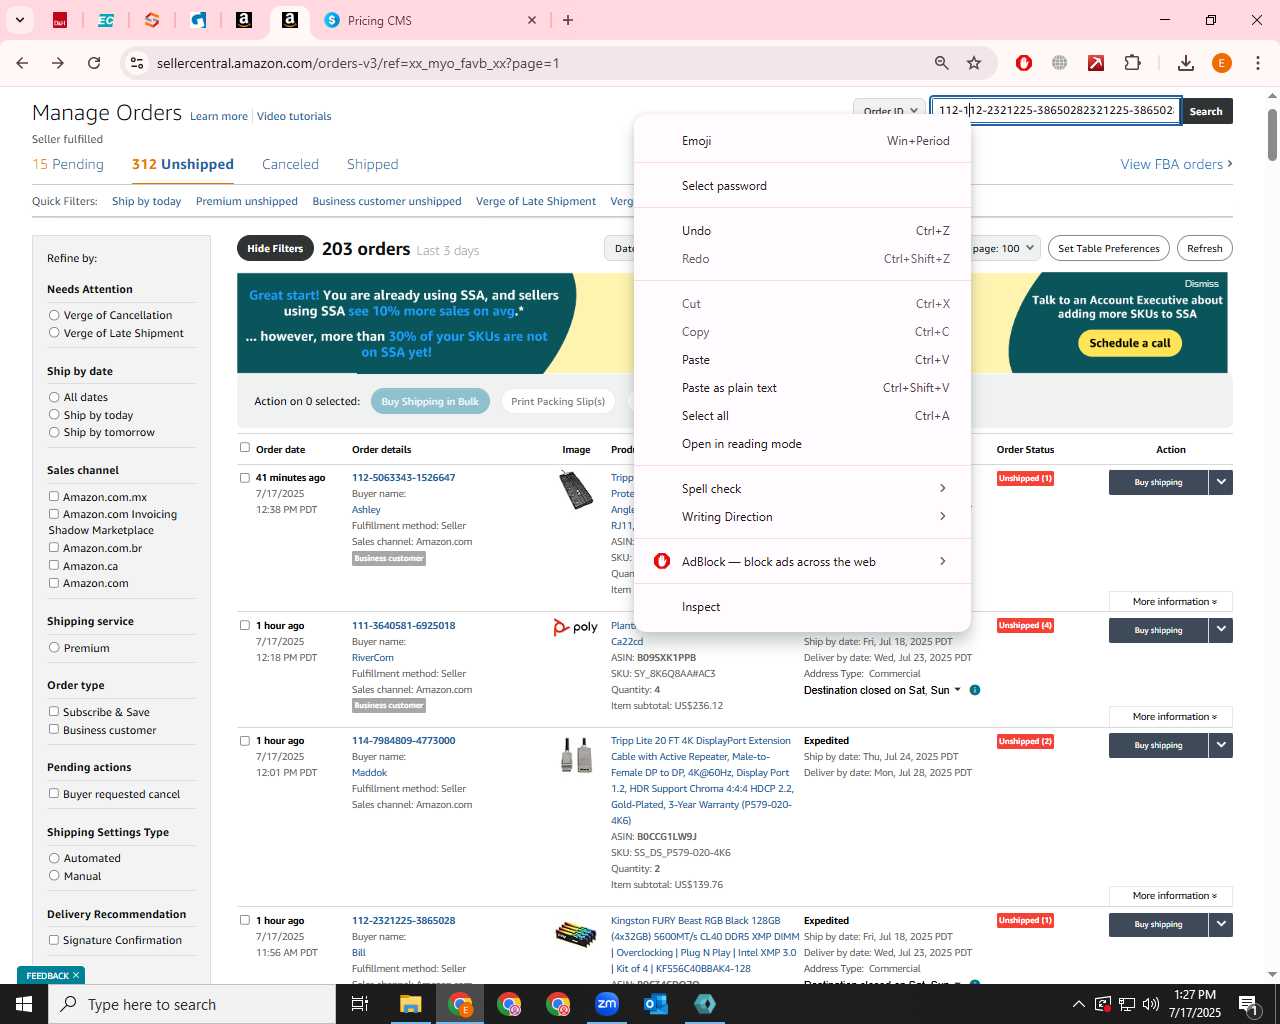Open order 114-7984809-4773000 link
The width and height of the screenshot is (1280, 1024).
pos(403,740)
